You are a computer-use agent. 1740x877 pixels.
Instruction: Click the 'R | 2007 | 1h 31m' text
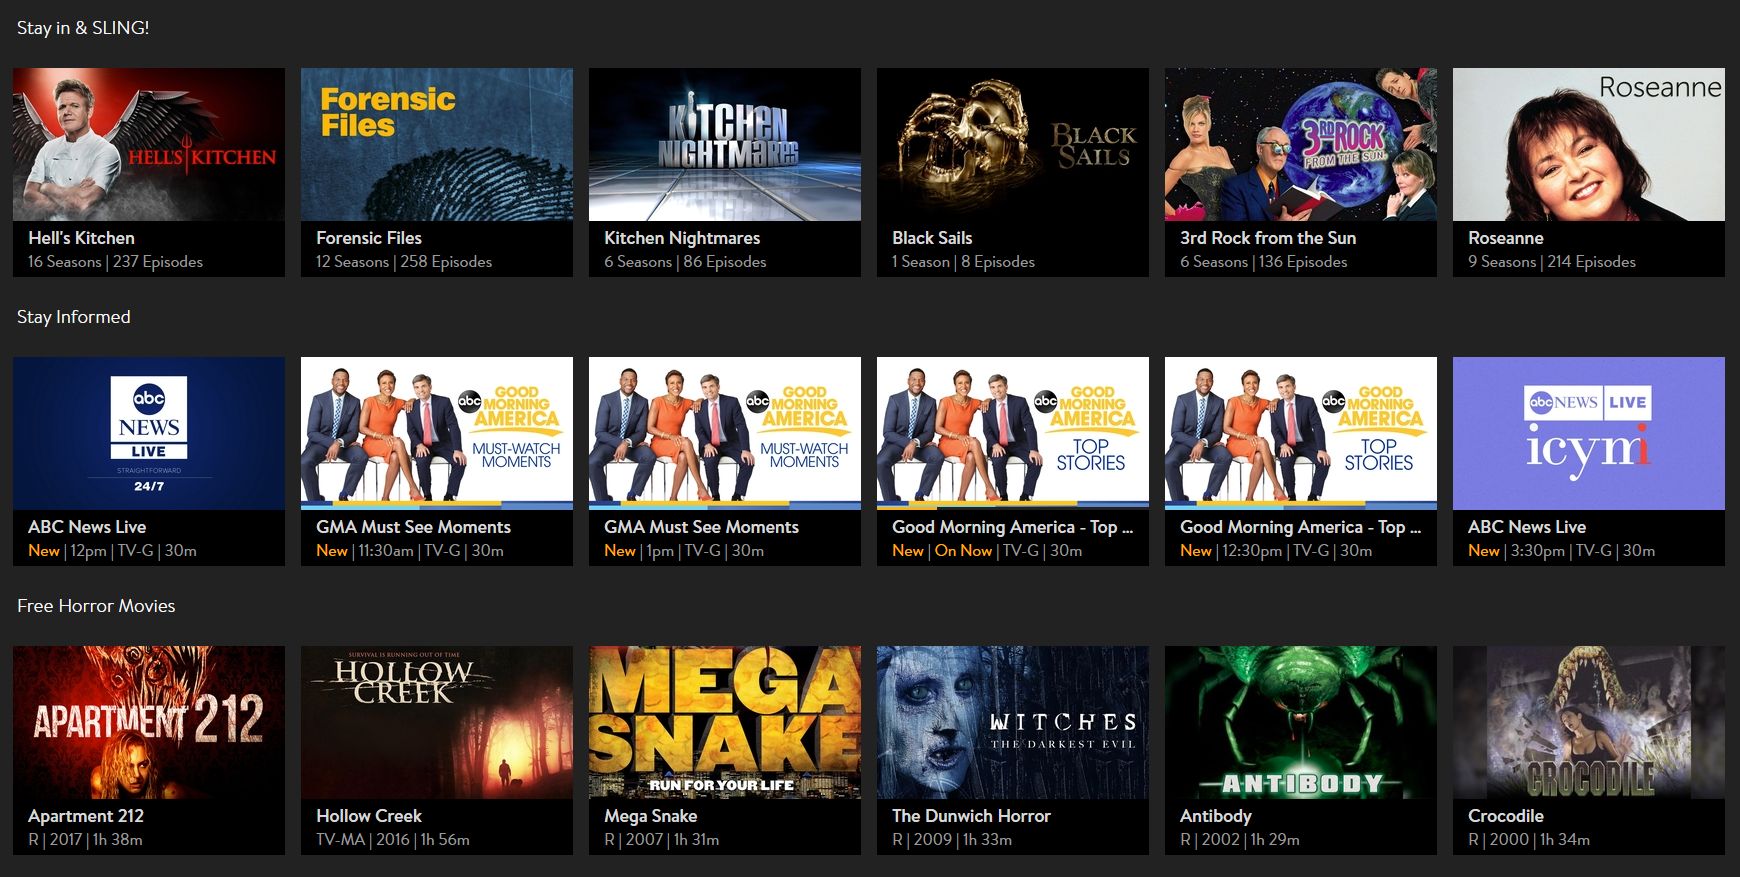coord(661,840)
